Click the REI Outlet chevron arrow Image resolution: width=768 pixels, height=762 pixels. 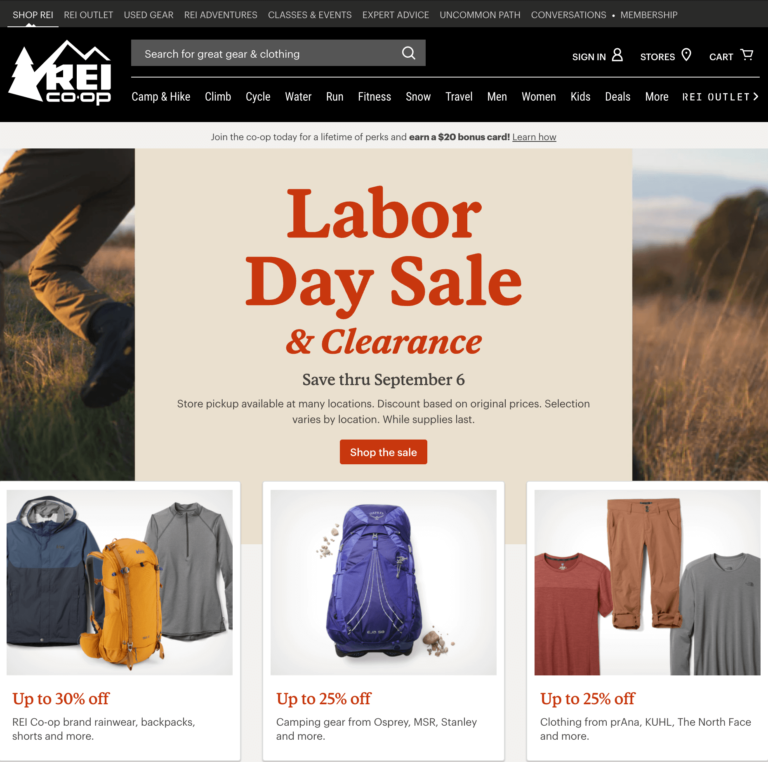[756, 96]
